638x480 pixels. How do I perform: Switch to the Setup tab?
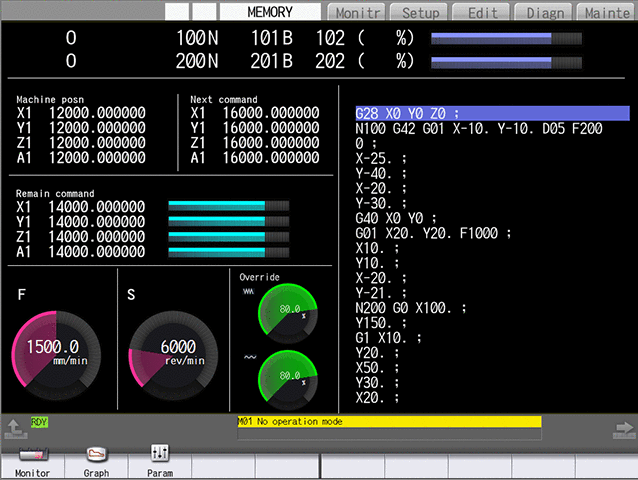pyautogui.click(x=420, y=13)
